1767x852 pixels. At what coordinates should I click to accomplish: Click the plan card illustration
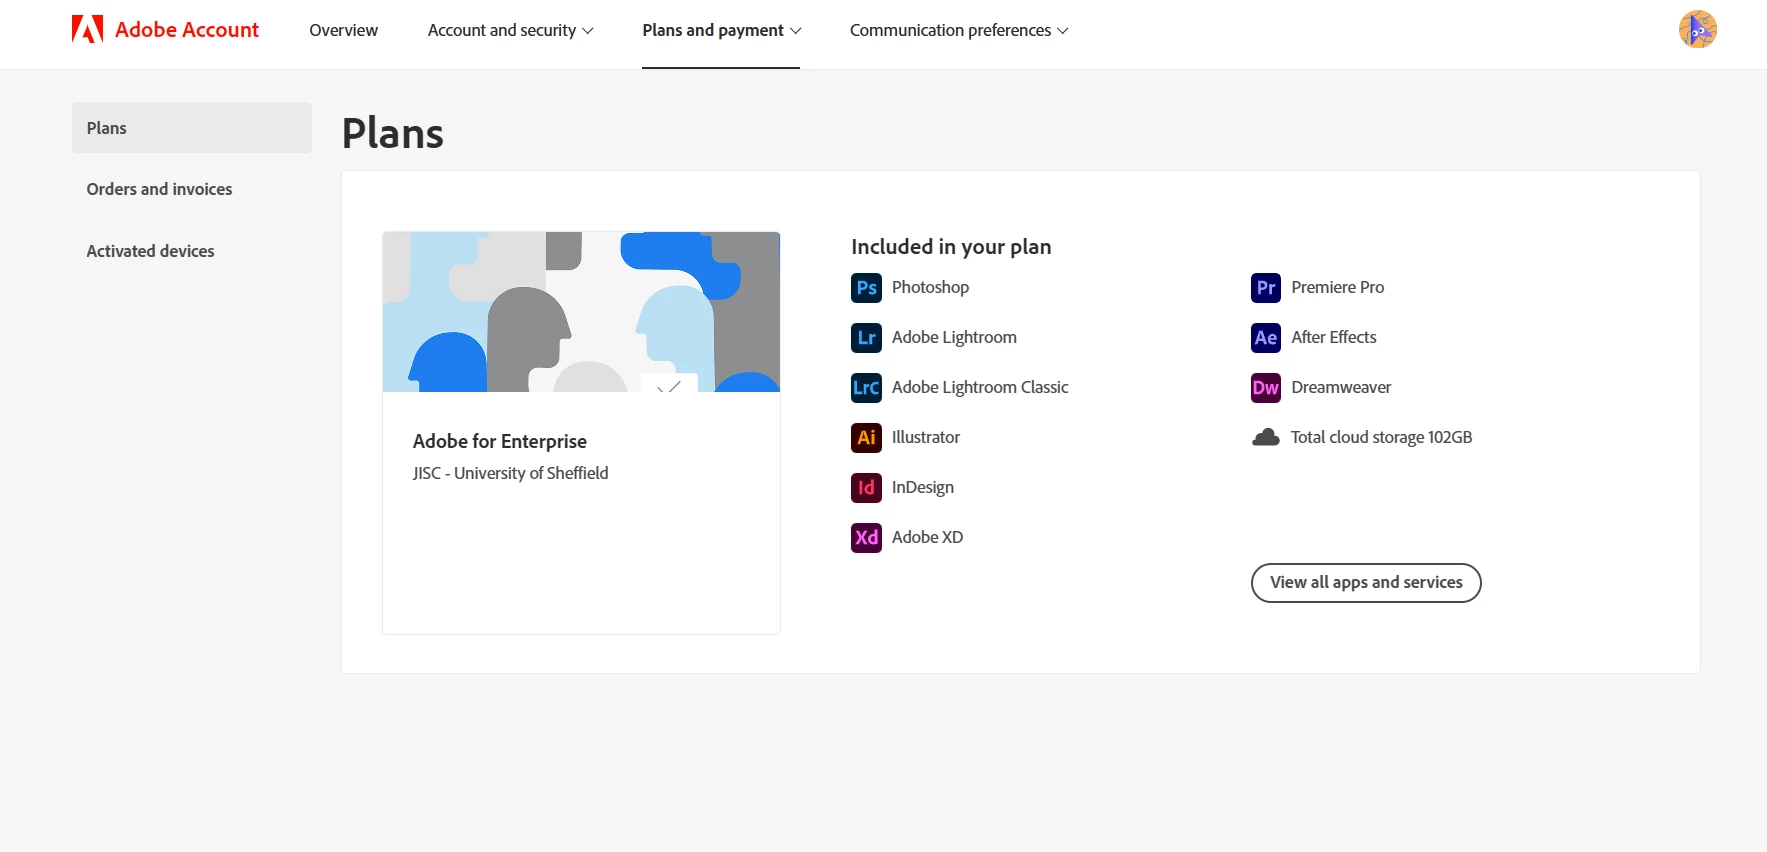coord(581,312)
